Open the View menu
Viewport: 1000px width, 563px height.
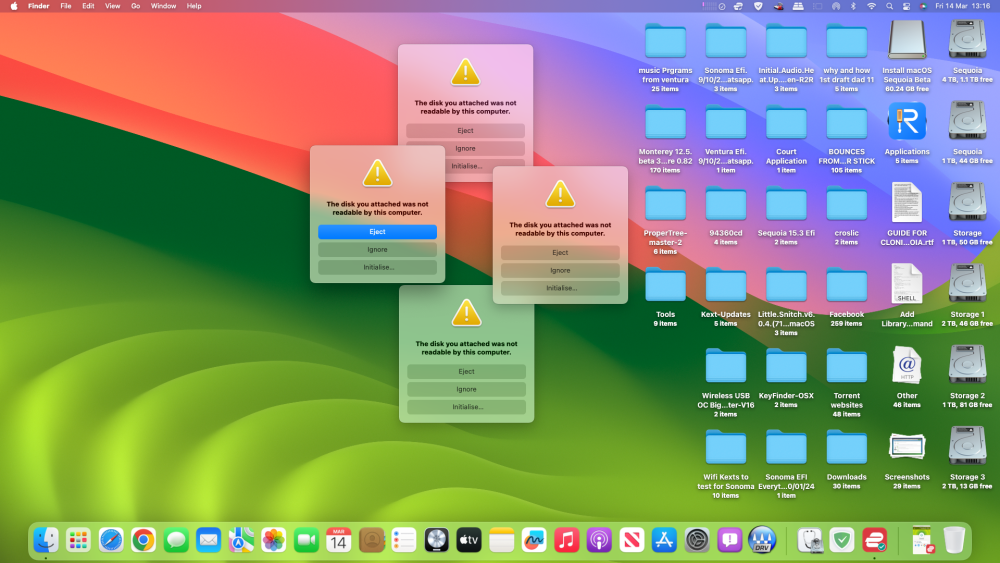pos(112,6)
